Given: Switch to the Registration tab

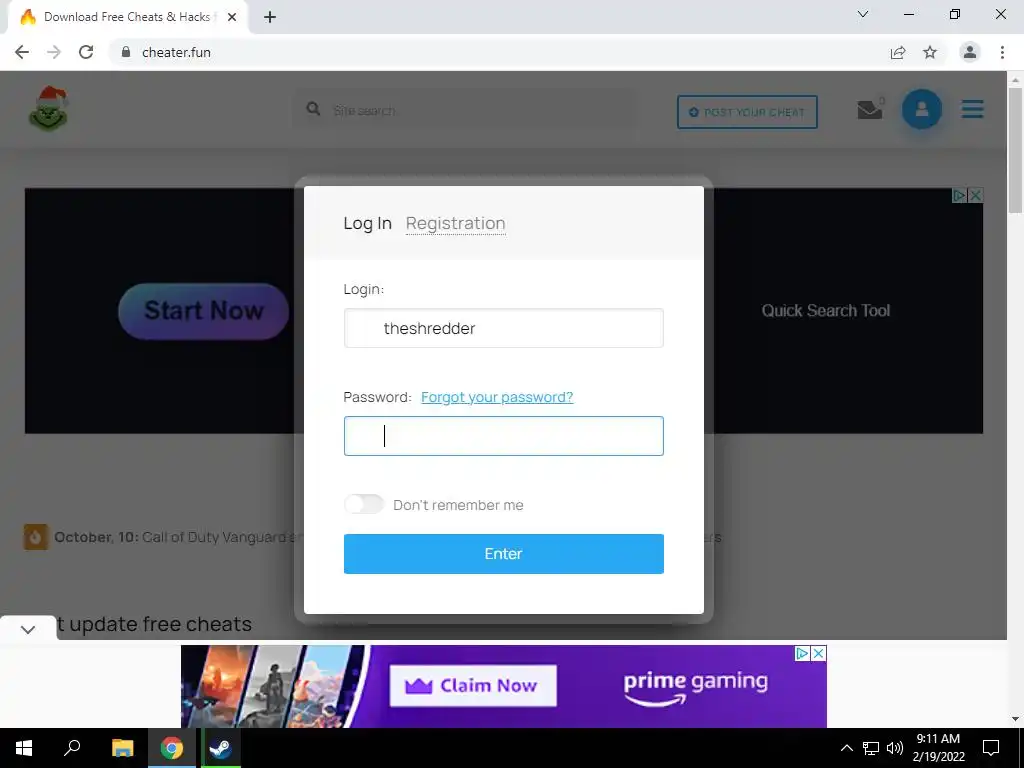Looking at the screenshot, I should (x=455, y=223).
